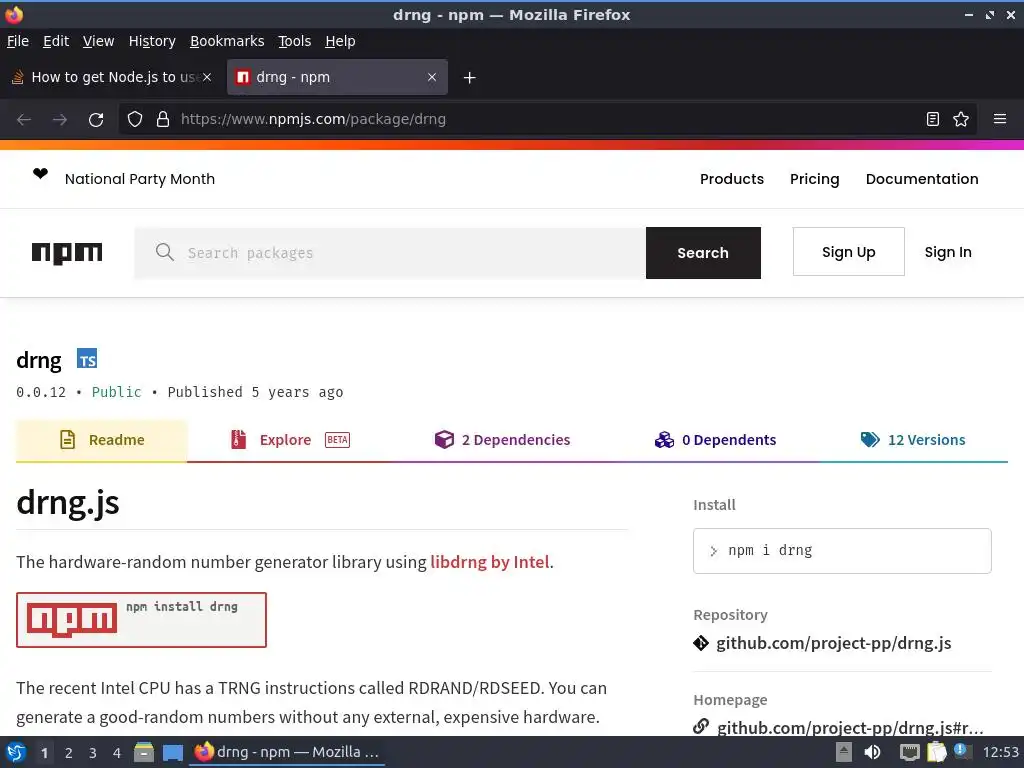Click the browser forward arrow
Viewport: 1024px width, 768px height.
pyautogui.click(x=60, y=120)
